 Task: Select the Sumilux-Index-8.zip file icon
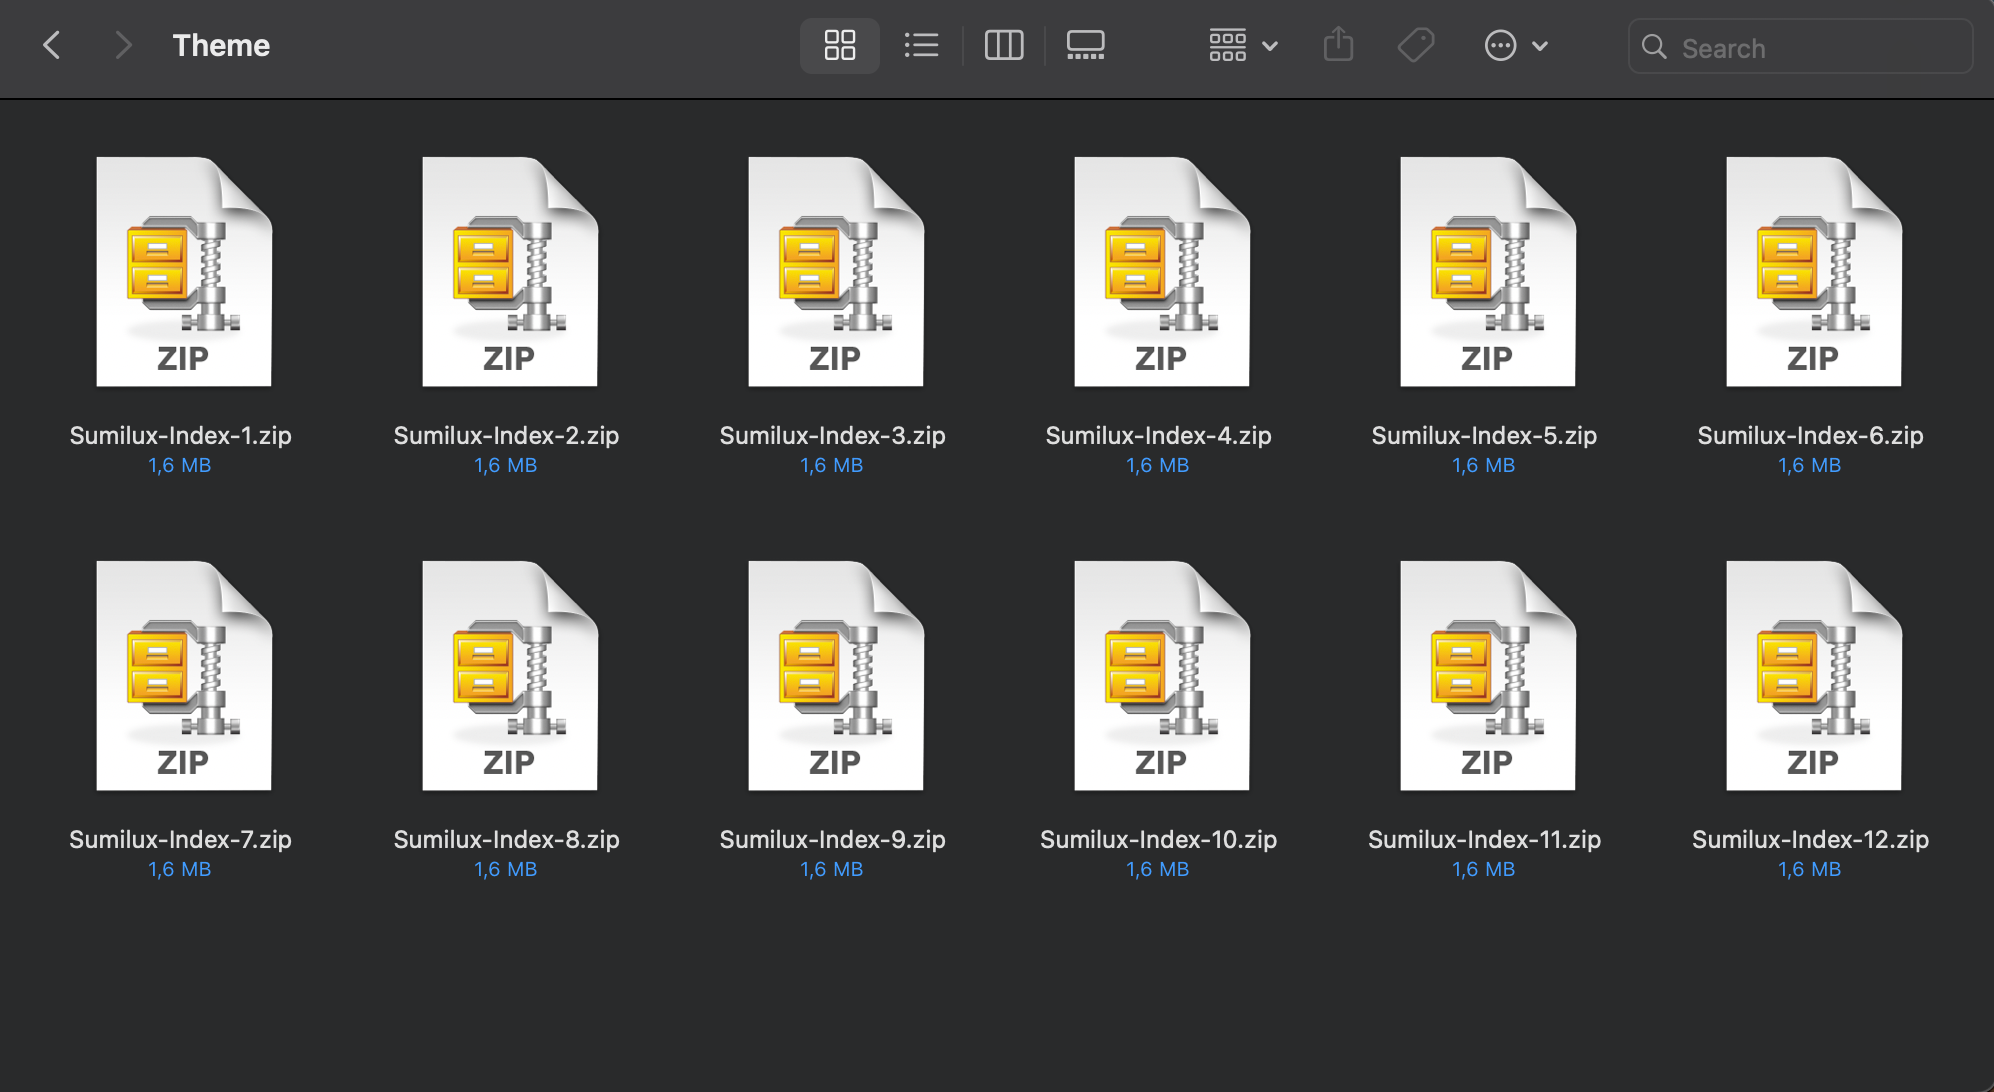click(x=510, y=676)
